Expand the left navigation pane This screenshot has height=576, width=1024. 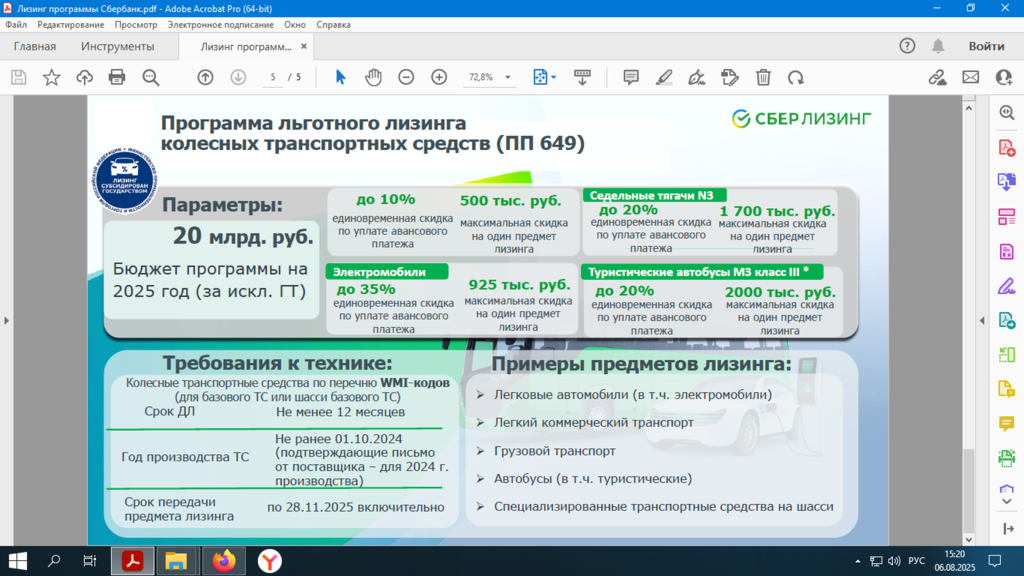point(7,321)
